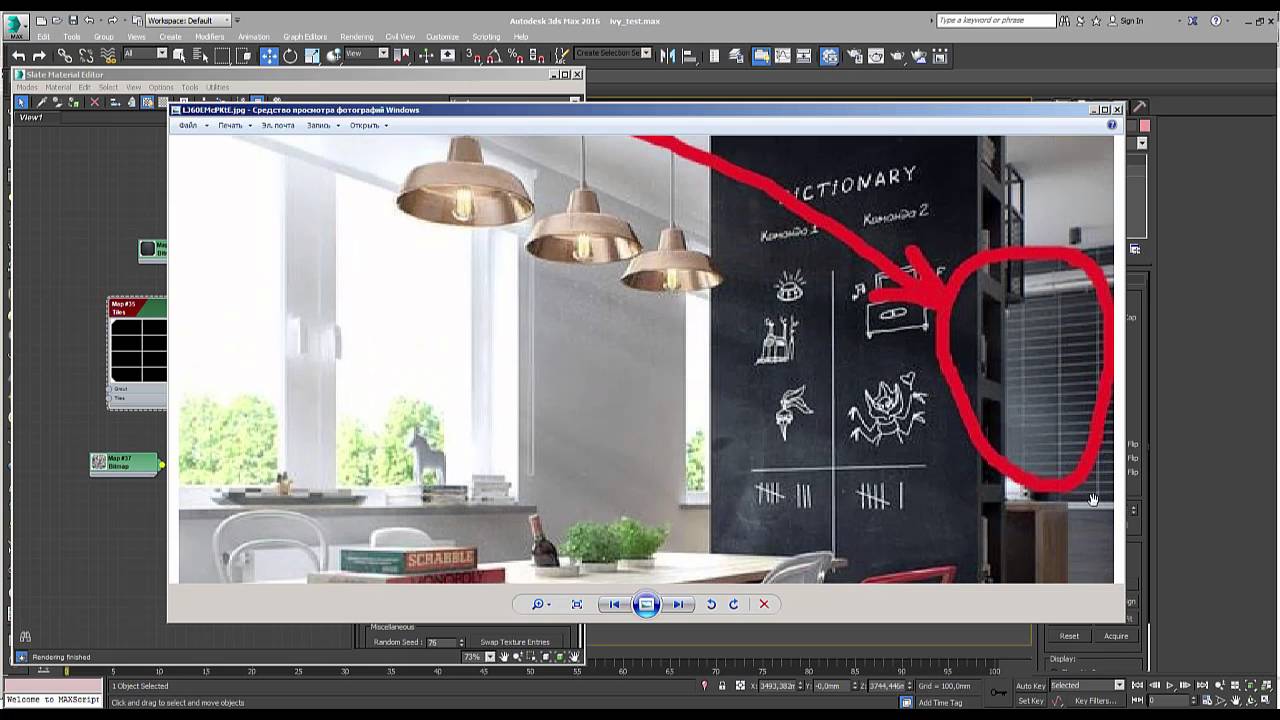Choose the Rectangular Selection Region tool
This screenshot has height=720, width=1280.
pyautogui.click(x=222, y=56)
